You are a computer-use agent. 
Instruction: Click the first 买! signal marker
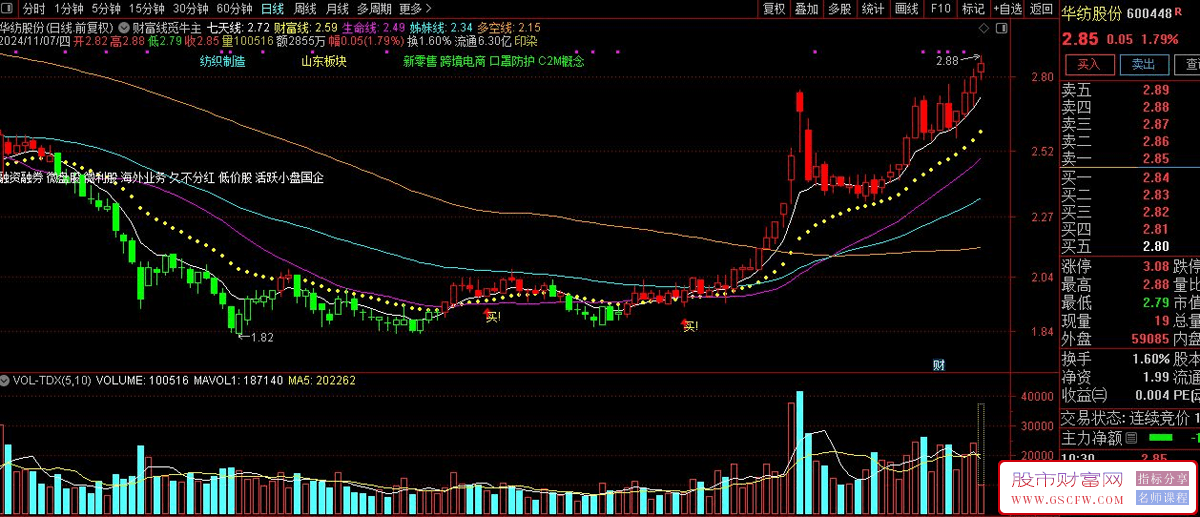click(x=493, y=317)
